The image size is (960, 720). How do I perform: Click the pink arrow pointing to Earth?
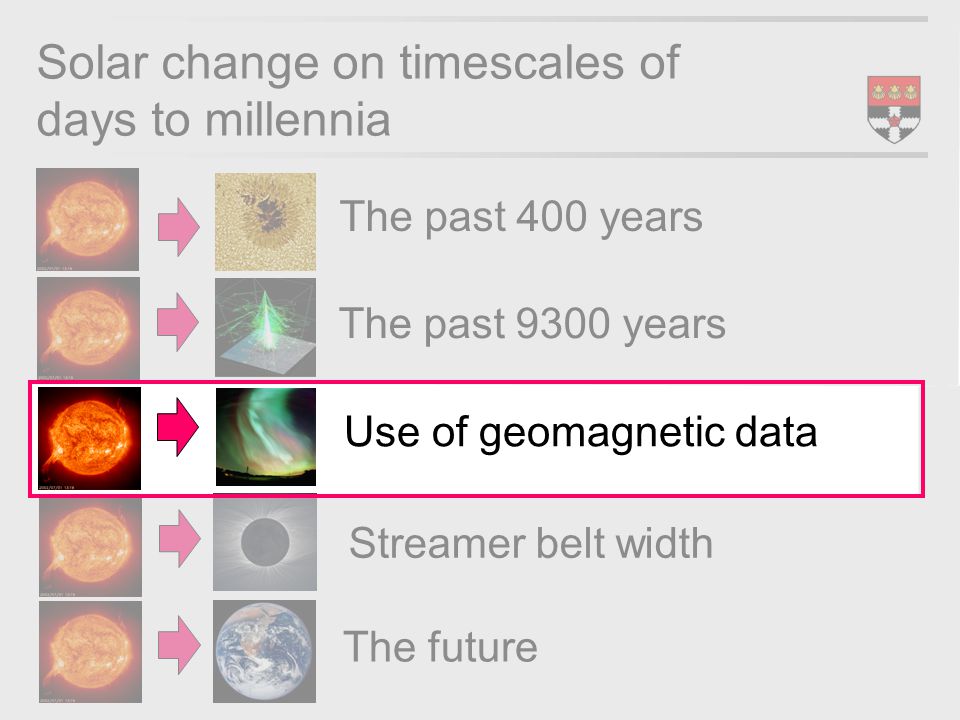point(179,645)
